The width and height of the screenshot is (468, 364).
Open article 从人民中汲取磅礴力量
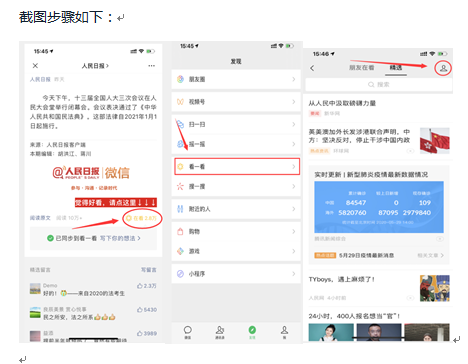(342, 103)
